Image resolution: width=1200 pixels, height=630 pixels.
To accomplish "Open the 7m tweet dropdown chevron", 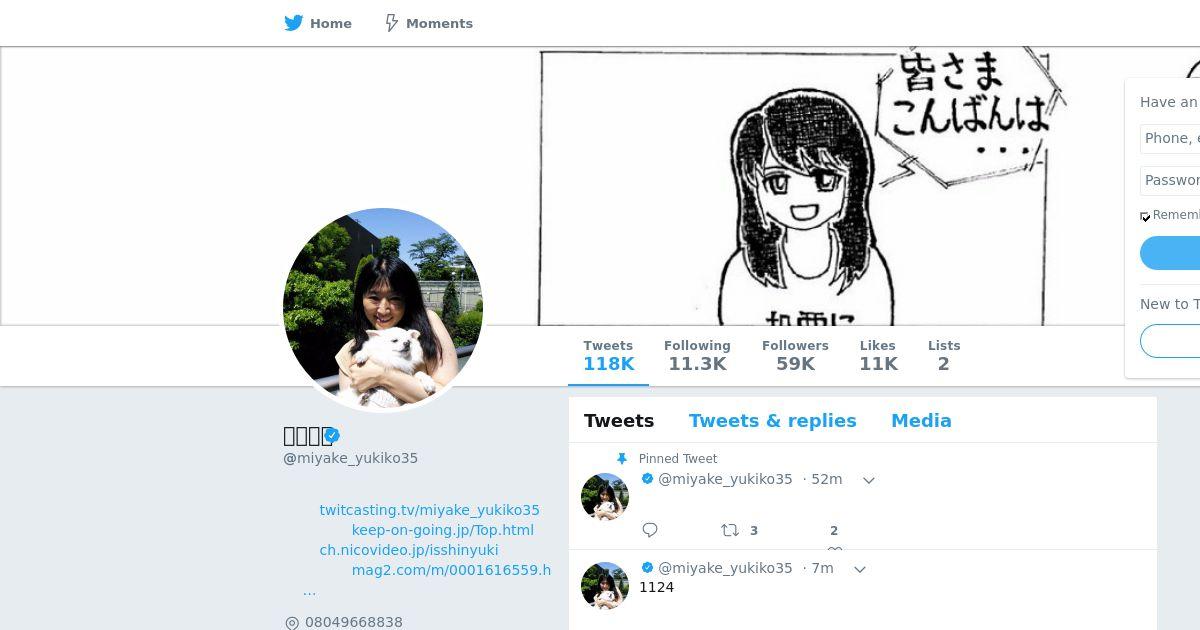I will tap(860, 569).
